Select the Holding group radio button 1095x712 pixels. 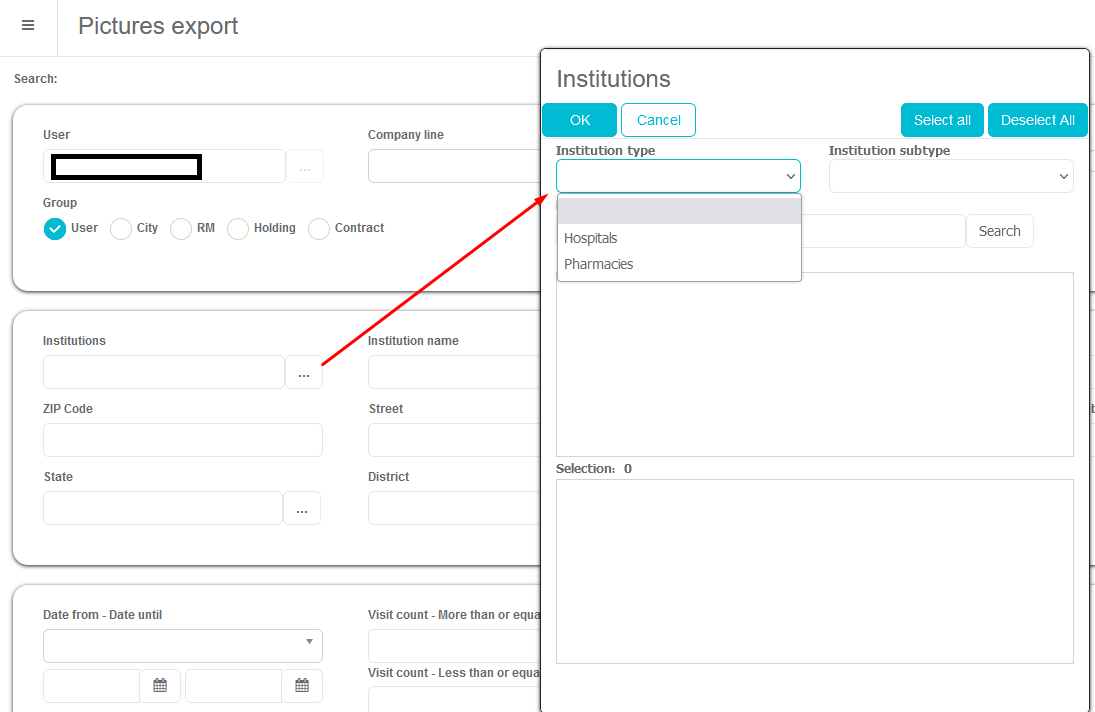pos(238,229)
